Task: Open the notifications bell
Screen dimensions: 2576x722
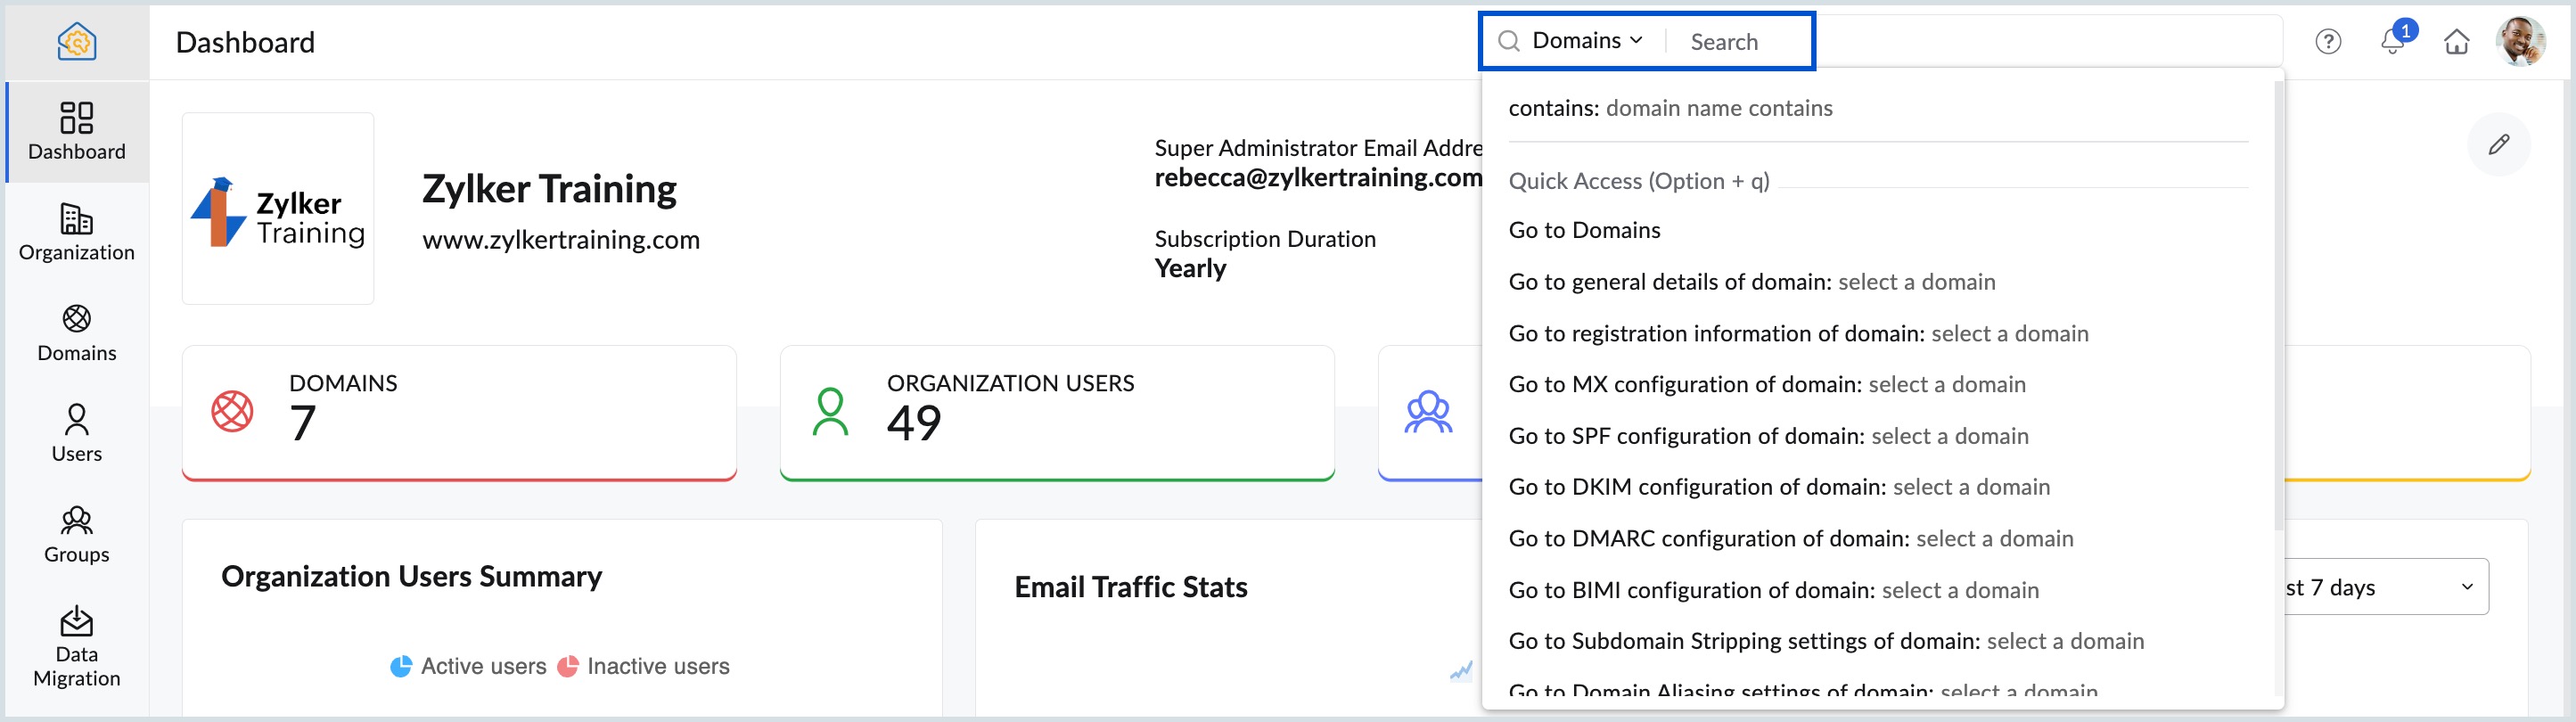Action: point(2392,42)
